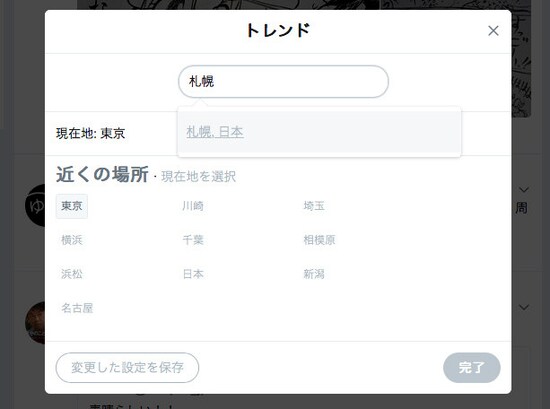Click the 完了 button
Viewport: 550px width, 409px height.
click(472, 368)
